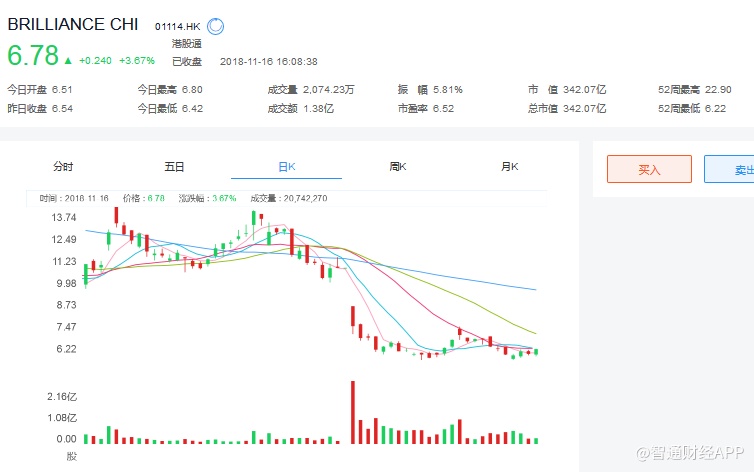Select the 日K daily candlestick tab

286,167
